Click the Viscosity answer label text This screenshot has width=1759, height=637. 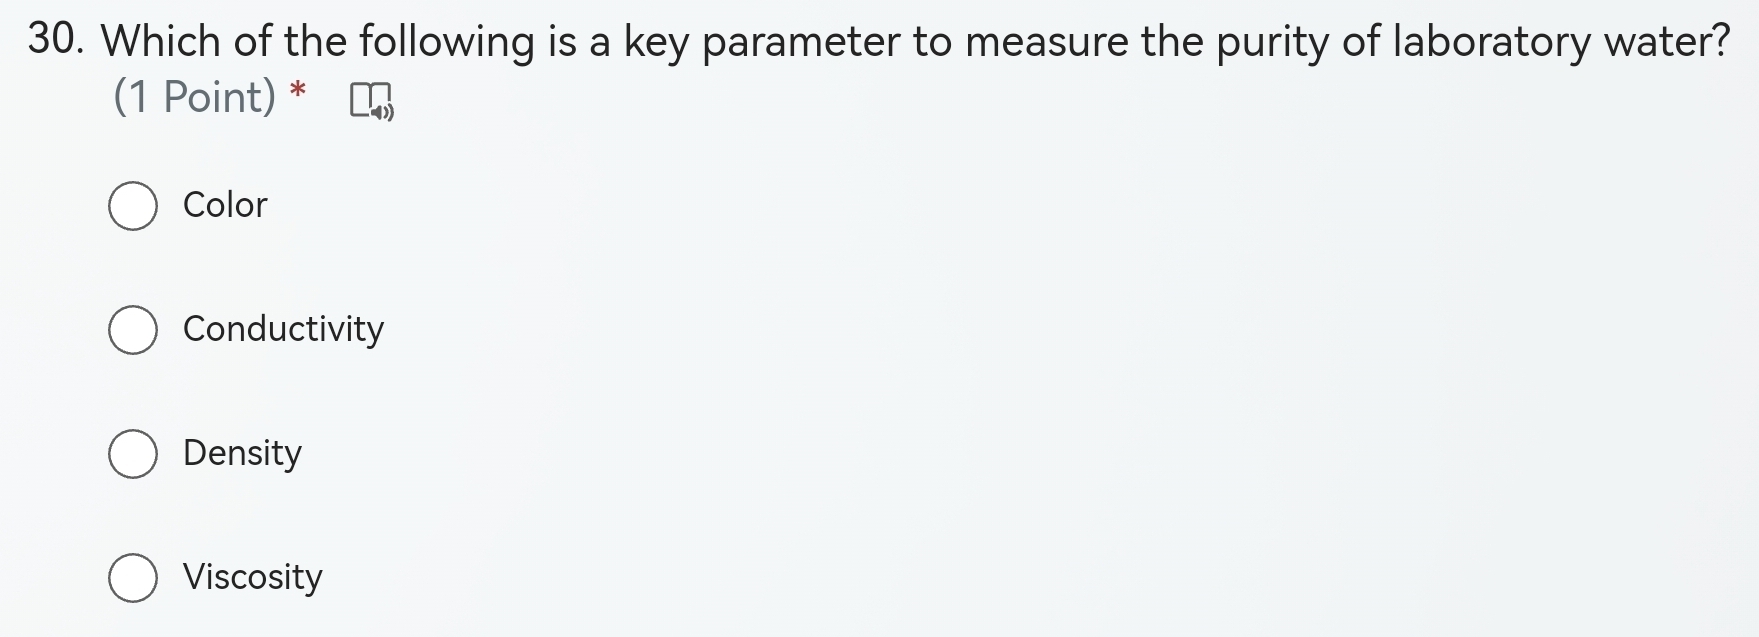click(x=253, y=577)
